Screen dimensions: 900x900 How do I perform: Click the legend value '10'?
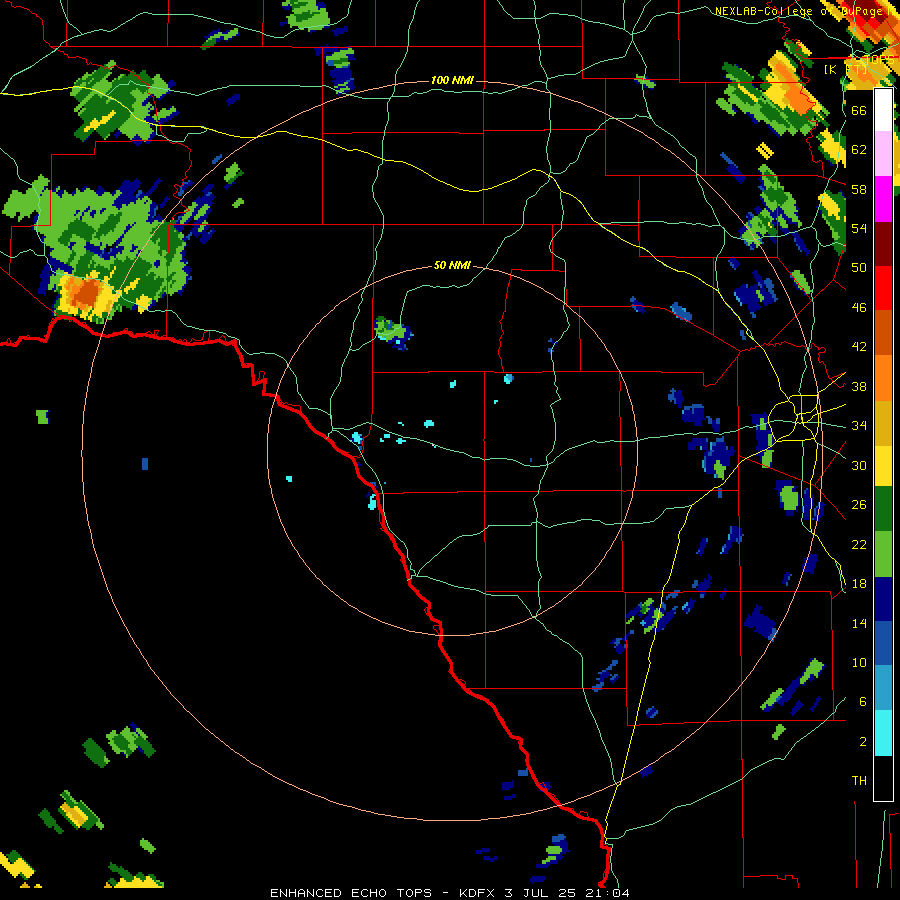(x=859, y=662)
